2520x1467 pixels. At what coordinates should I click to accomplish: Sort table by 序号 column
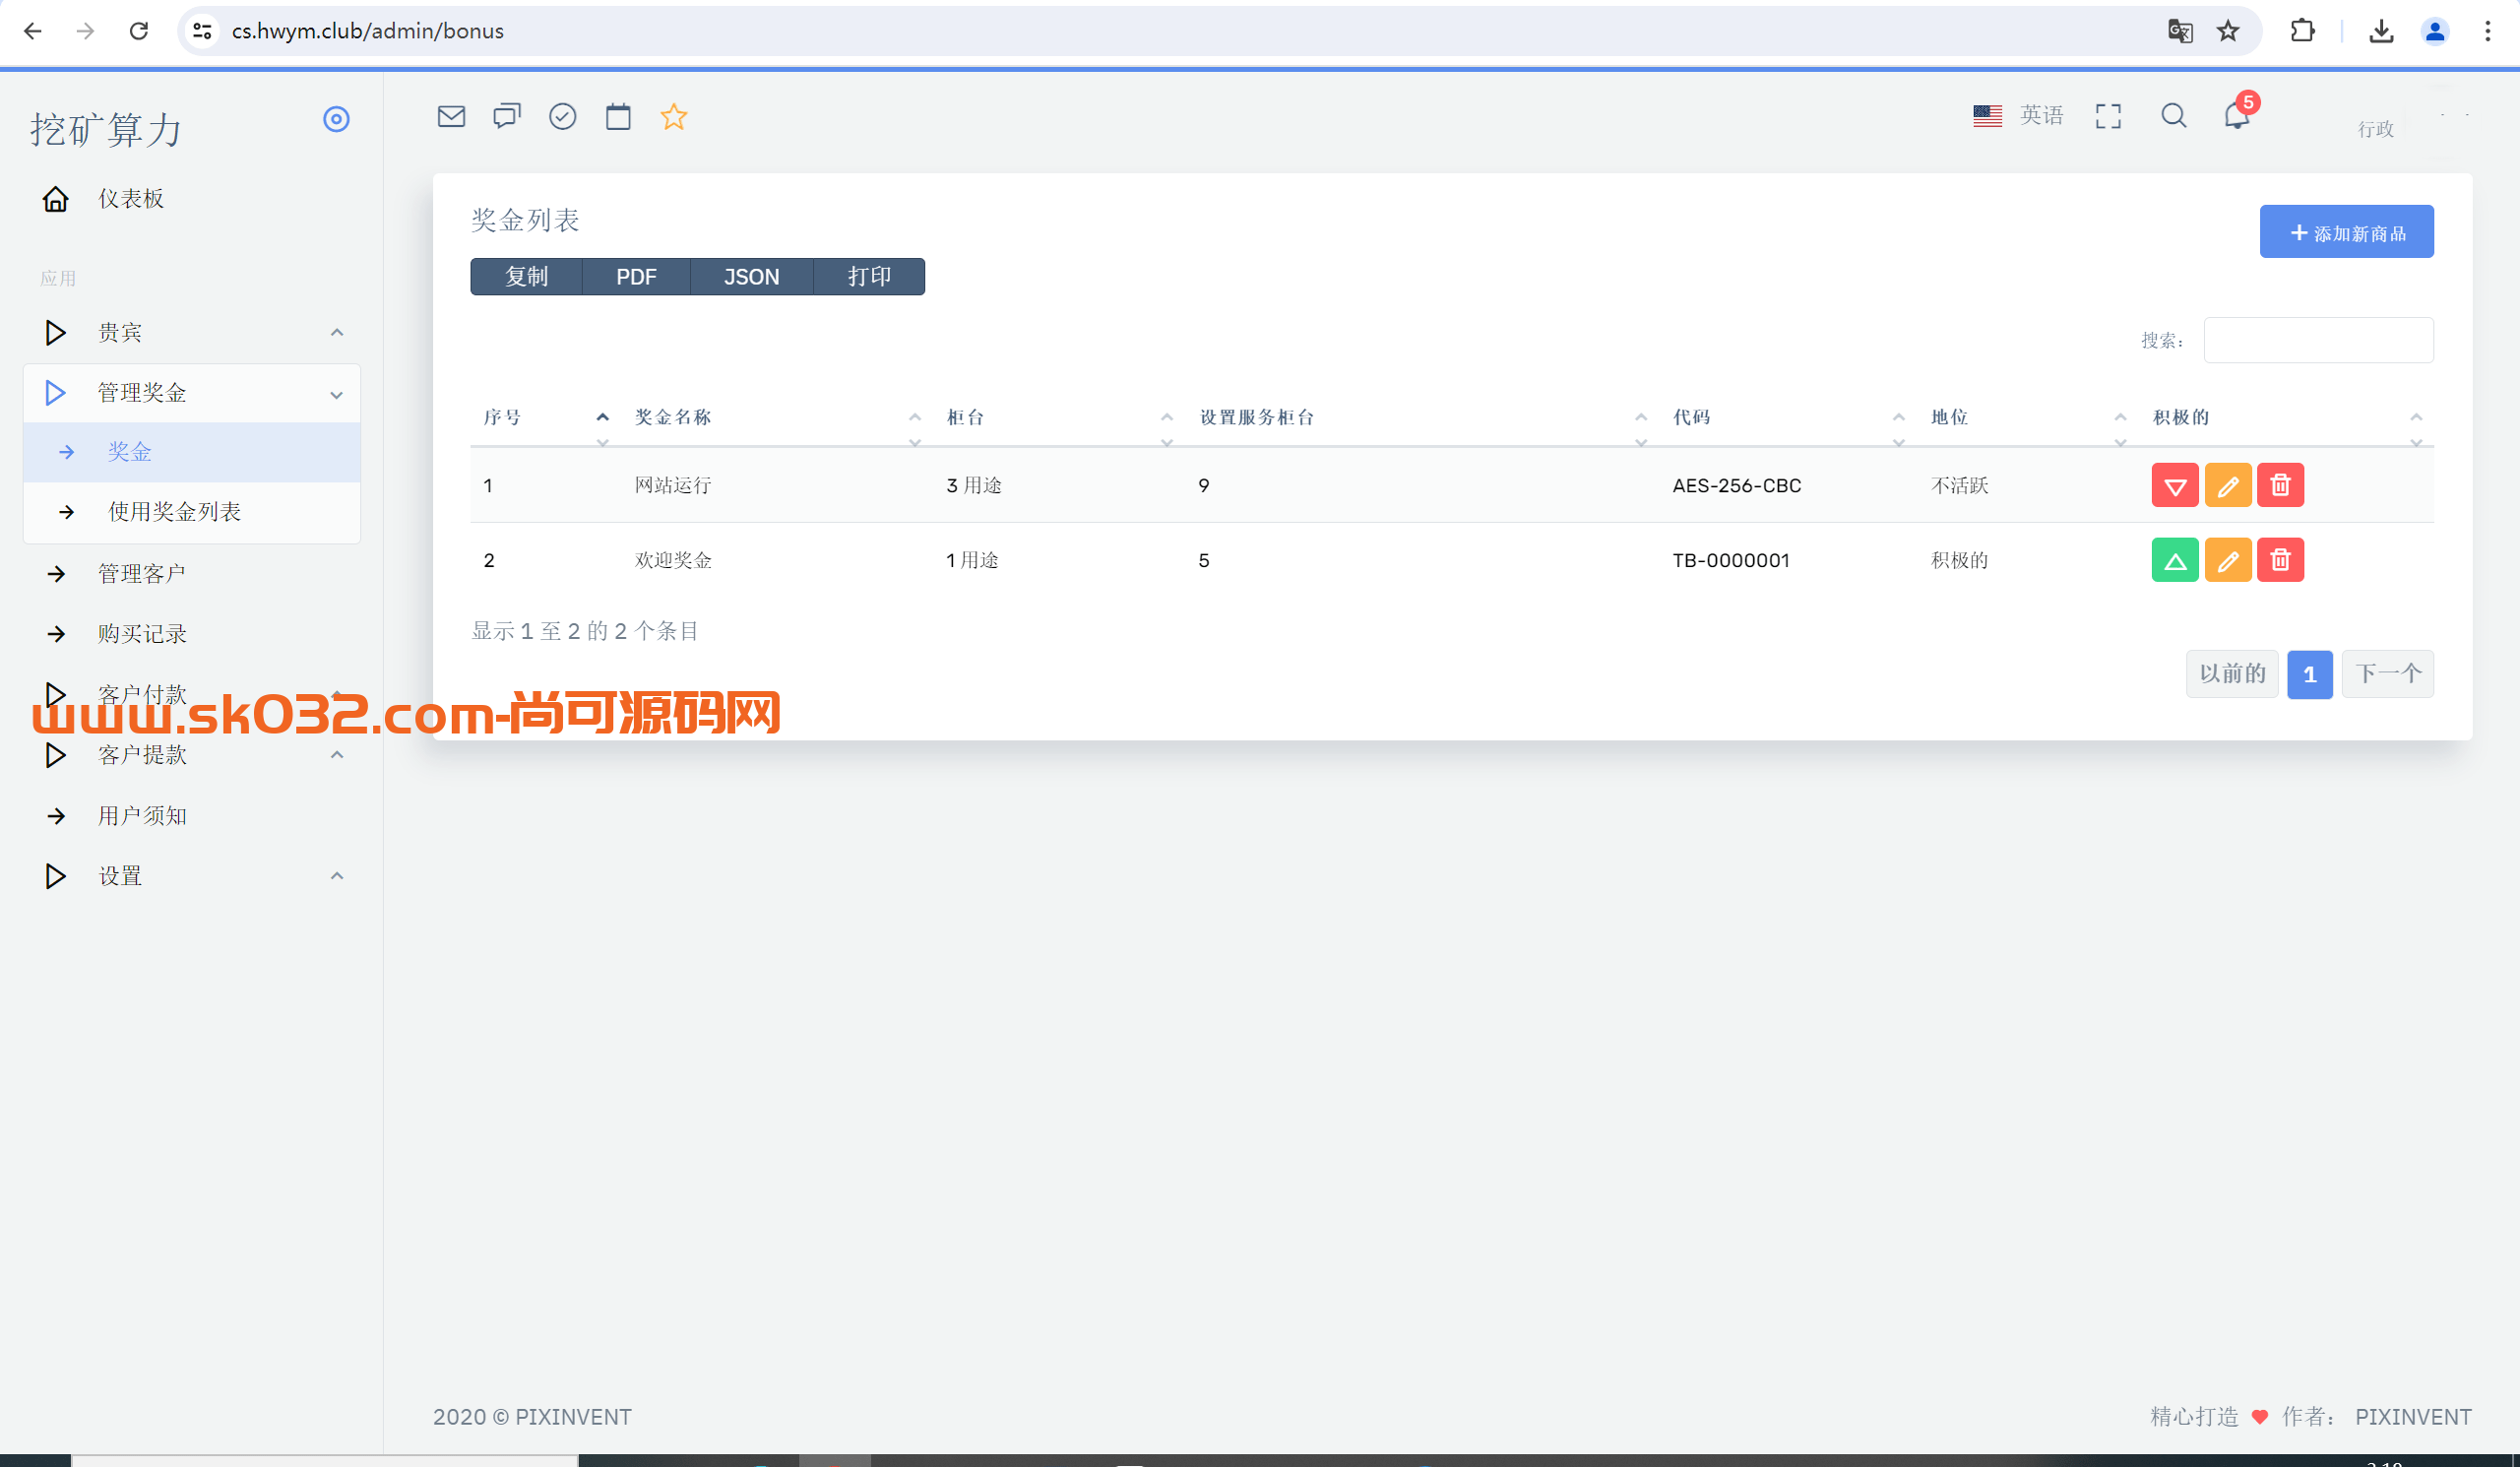pyautogui.click(x=546, y=418)
